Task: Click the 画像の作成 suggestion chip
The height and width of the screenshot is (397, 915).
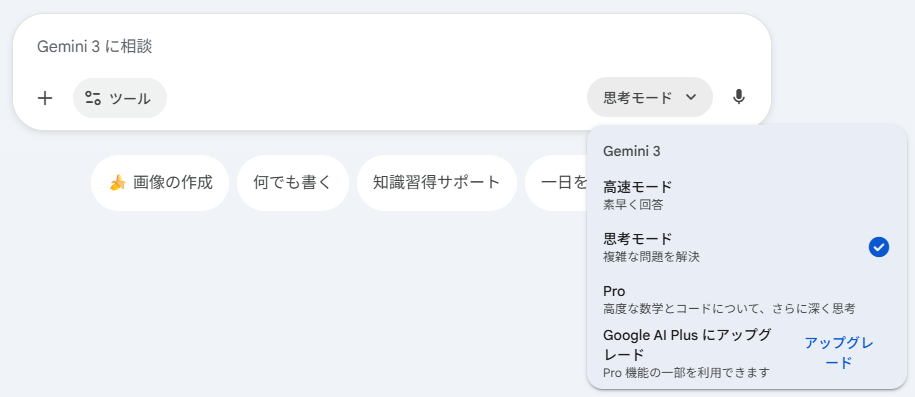Action: point(159,183)
